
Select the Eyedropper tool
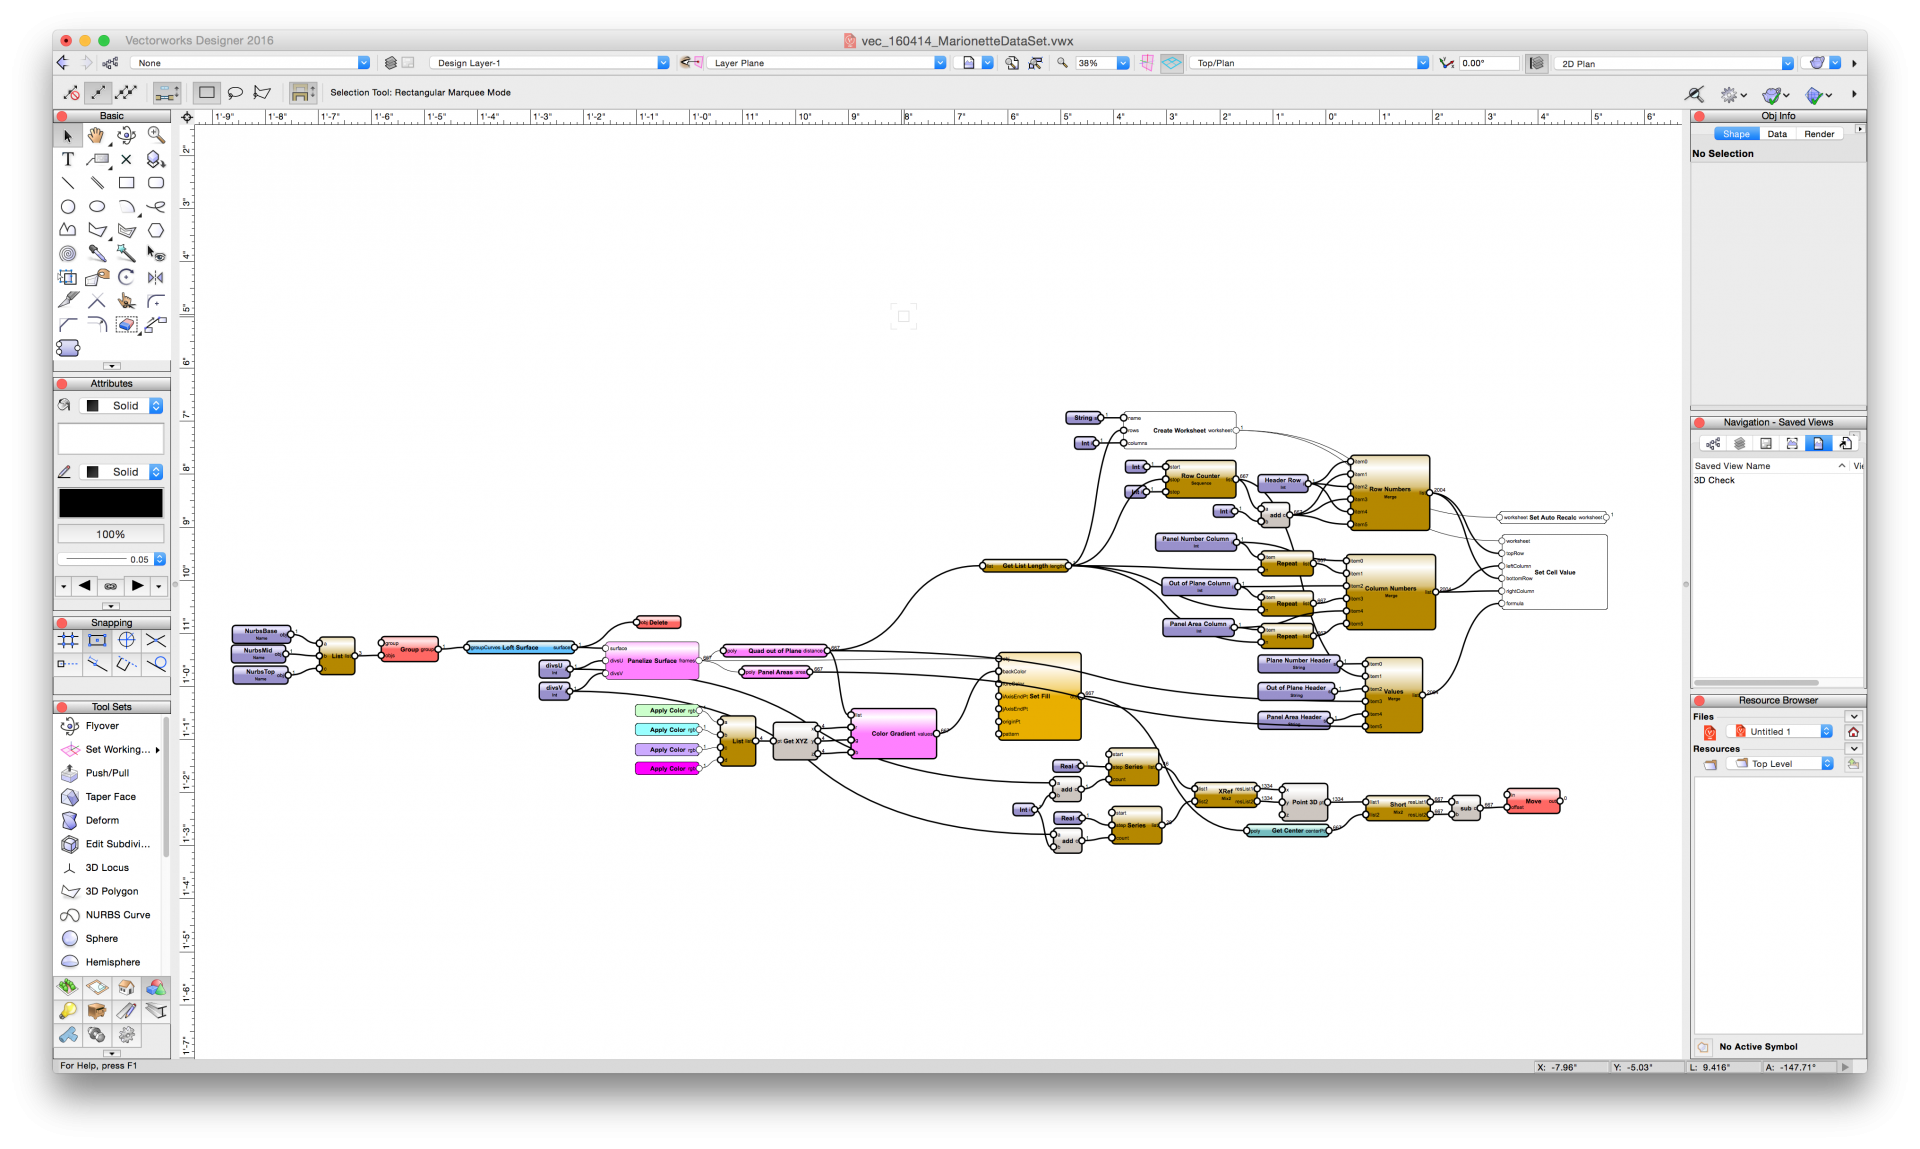click(97, 253)
